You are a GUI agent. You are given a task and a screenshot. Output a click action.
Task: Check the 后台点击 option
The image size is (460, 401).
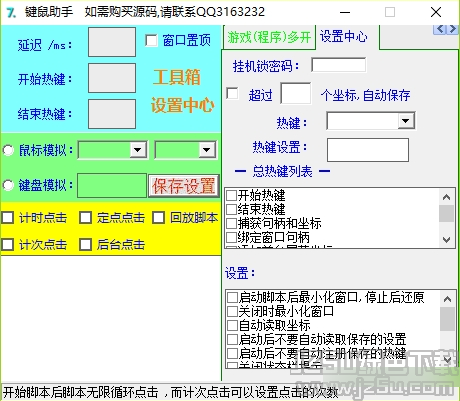(x=85, y=245)
